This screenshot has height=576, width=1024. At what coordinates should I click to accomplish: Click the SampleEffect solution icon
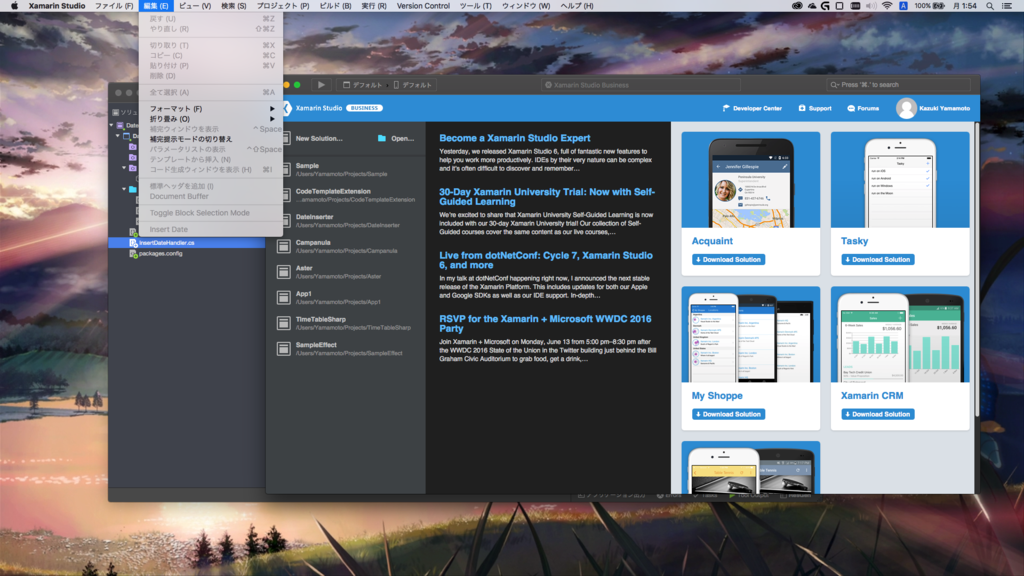click(x=283, y=349)
